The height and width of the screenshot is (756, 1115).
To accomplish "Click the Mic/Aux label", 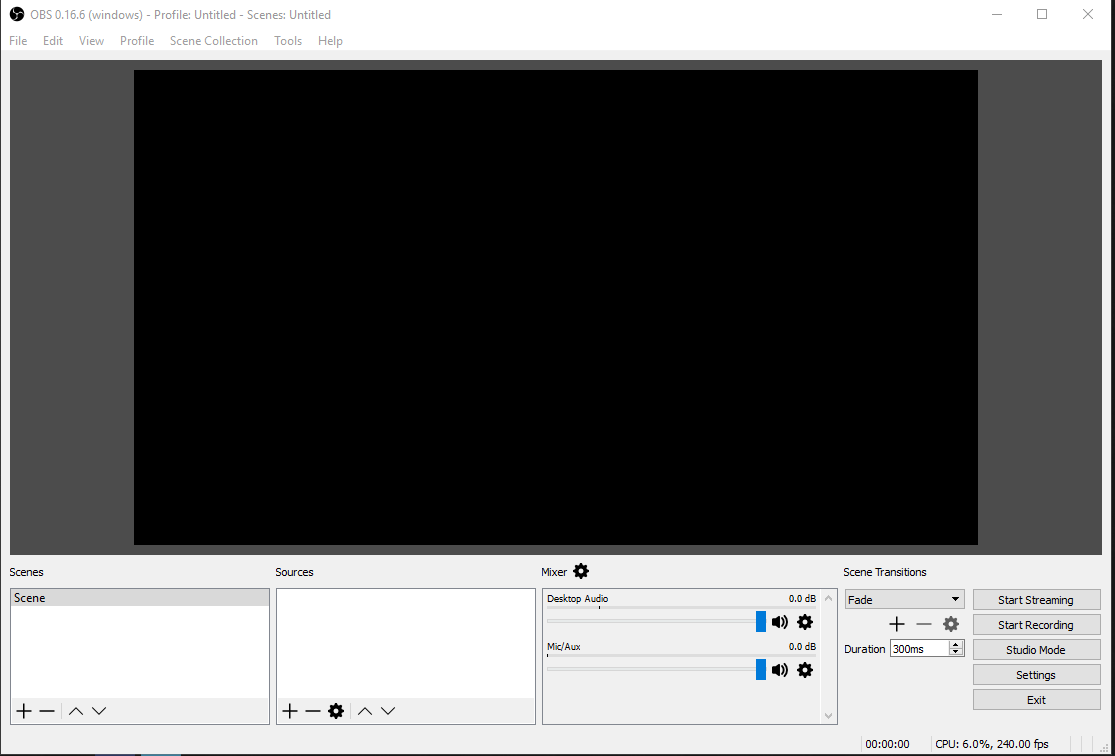I will (x=564, y=646).
